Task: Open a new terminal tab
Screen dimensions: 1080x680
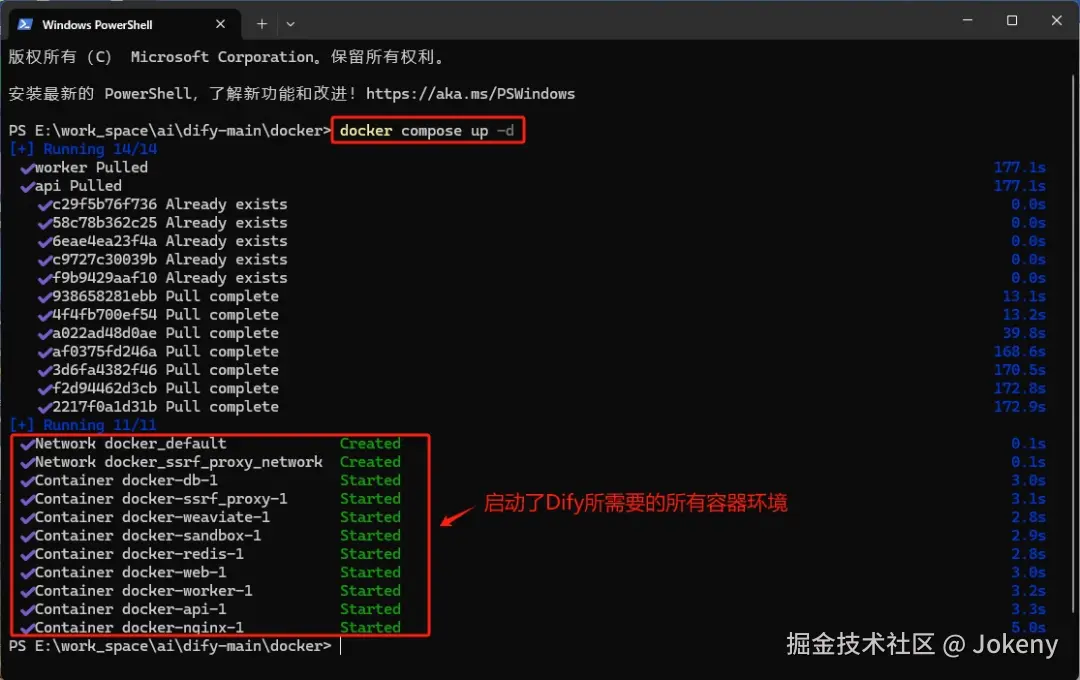Action: pyautogui.click(x=262, y=24)
